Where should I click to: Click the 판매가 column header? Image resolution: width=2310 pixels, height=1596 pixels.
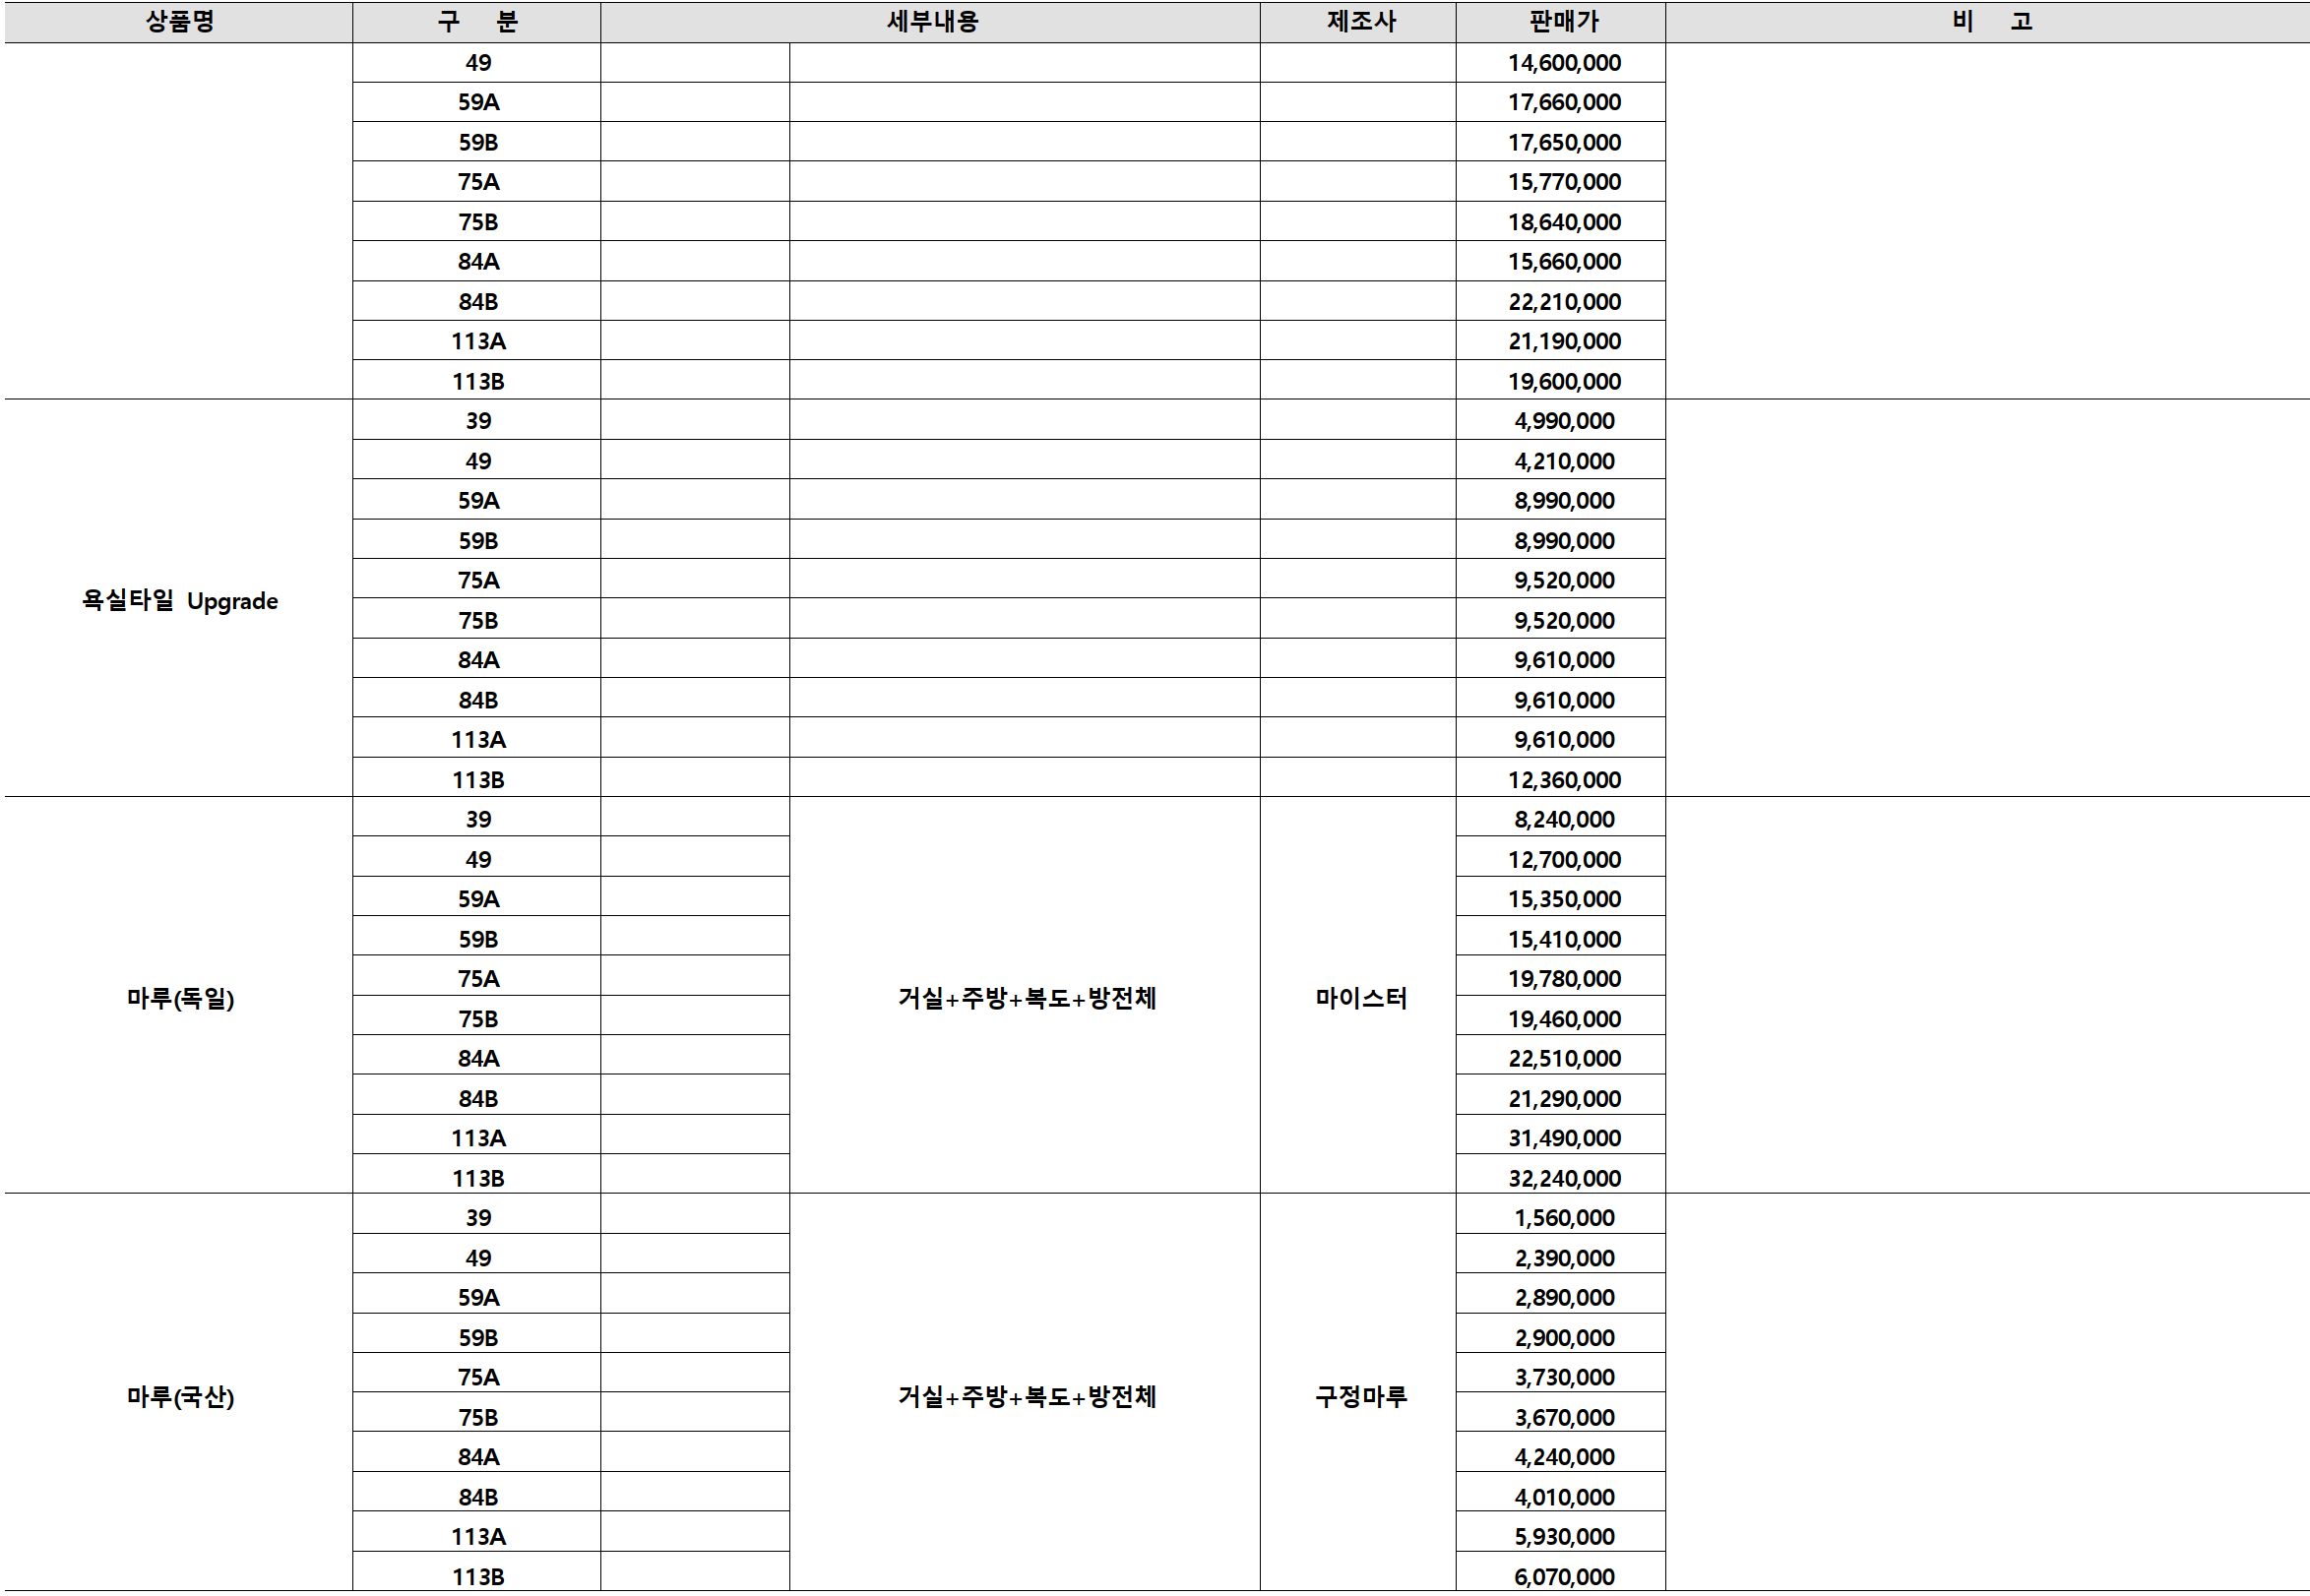click(1562, 21)
